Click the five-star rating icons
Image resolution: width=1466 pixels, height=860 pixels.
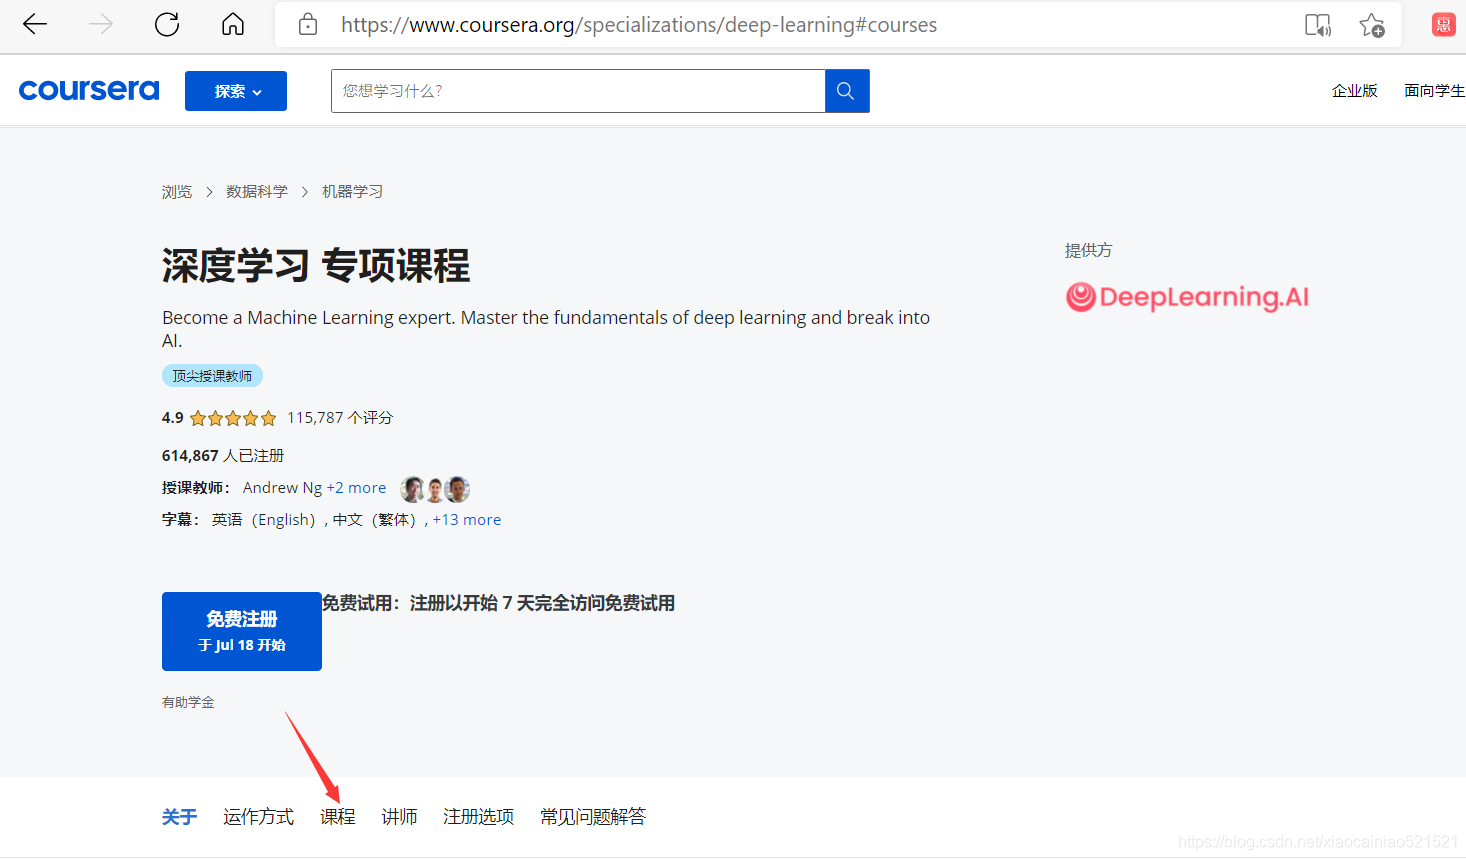pos(233,418)
